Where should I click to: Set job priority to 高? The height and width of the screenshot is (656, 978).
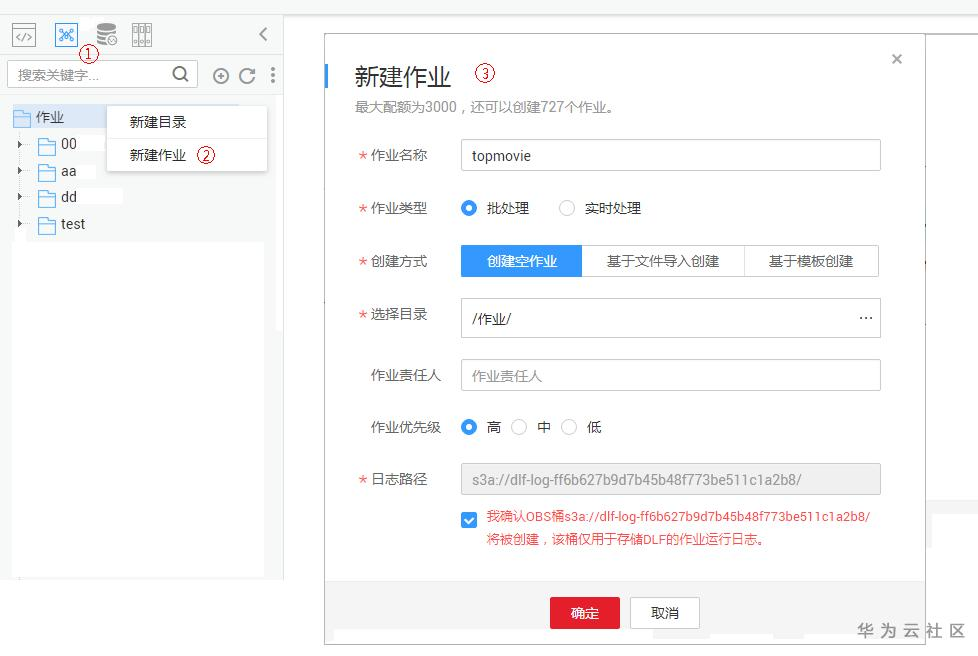[469, 427]
